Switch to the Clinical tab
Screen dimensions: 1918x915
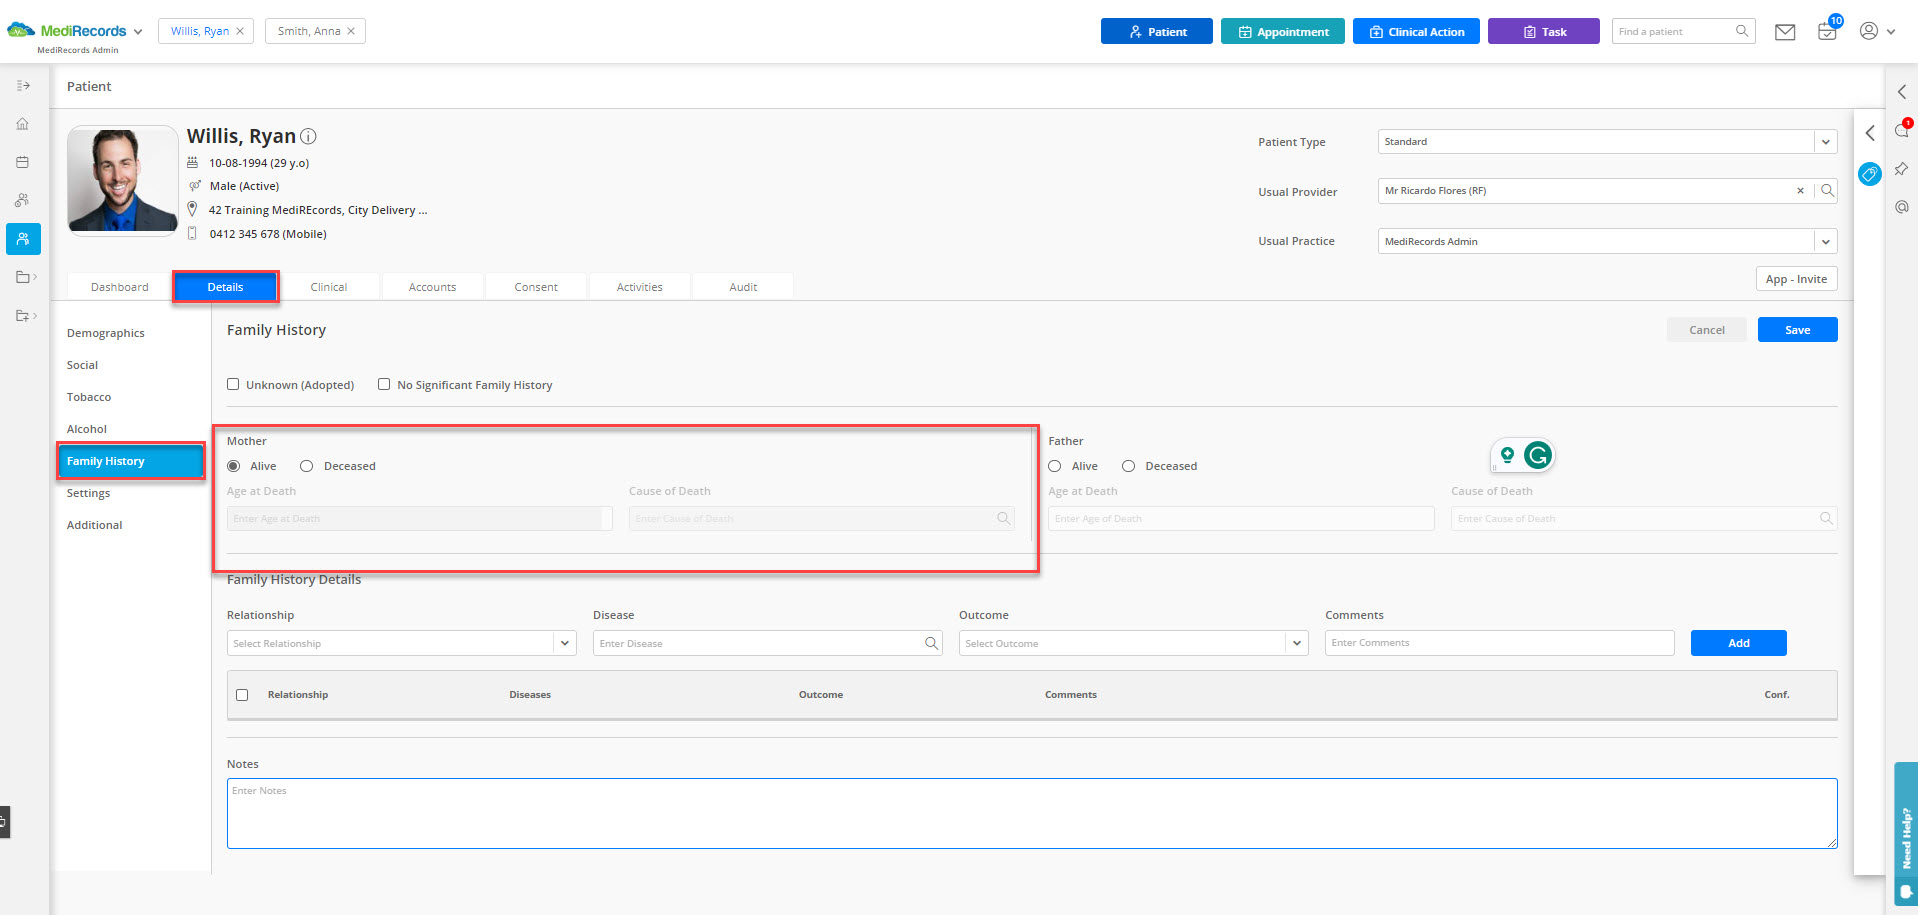click(329, 287)
